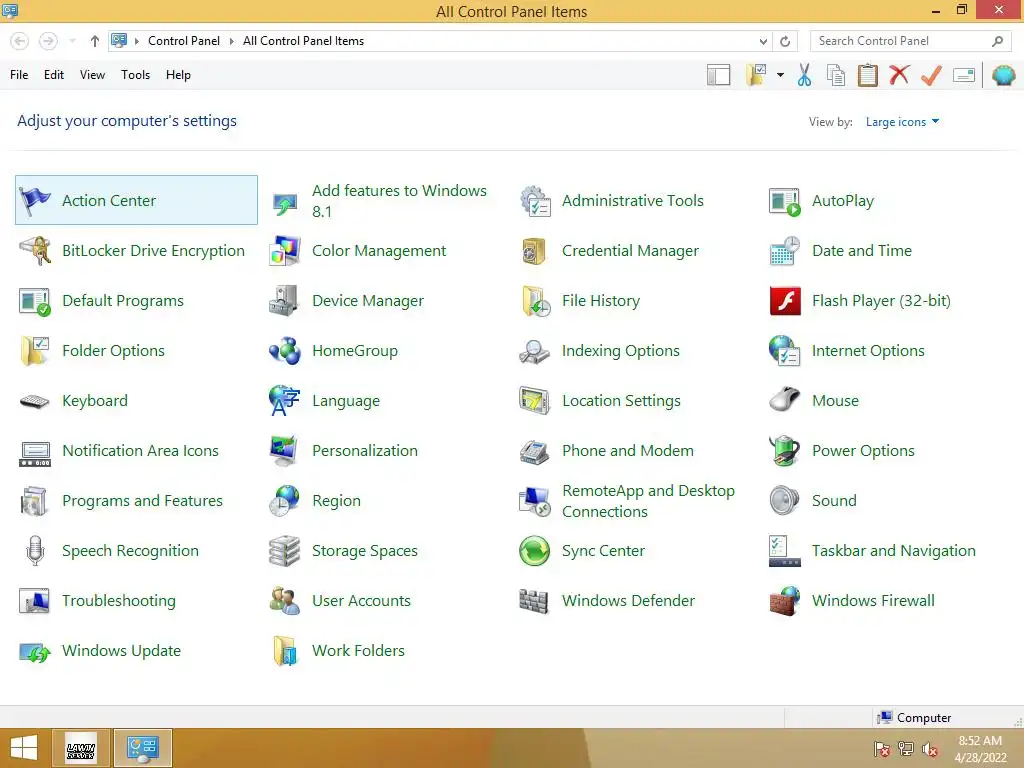
Task: Click the Windows Defender wall icon
Action: 534,601
